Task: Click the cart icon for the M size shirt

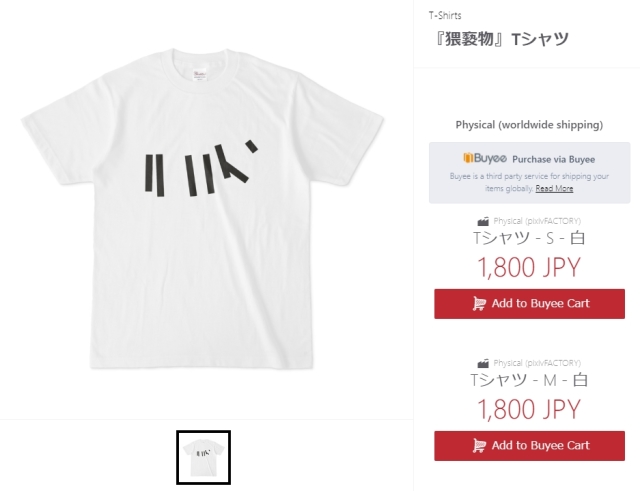Action: click(479, 446)
